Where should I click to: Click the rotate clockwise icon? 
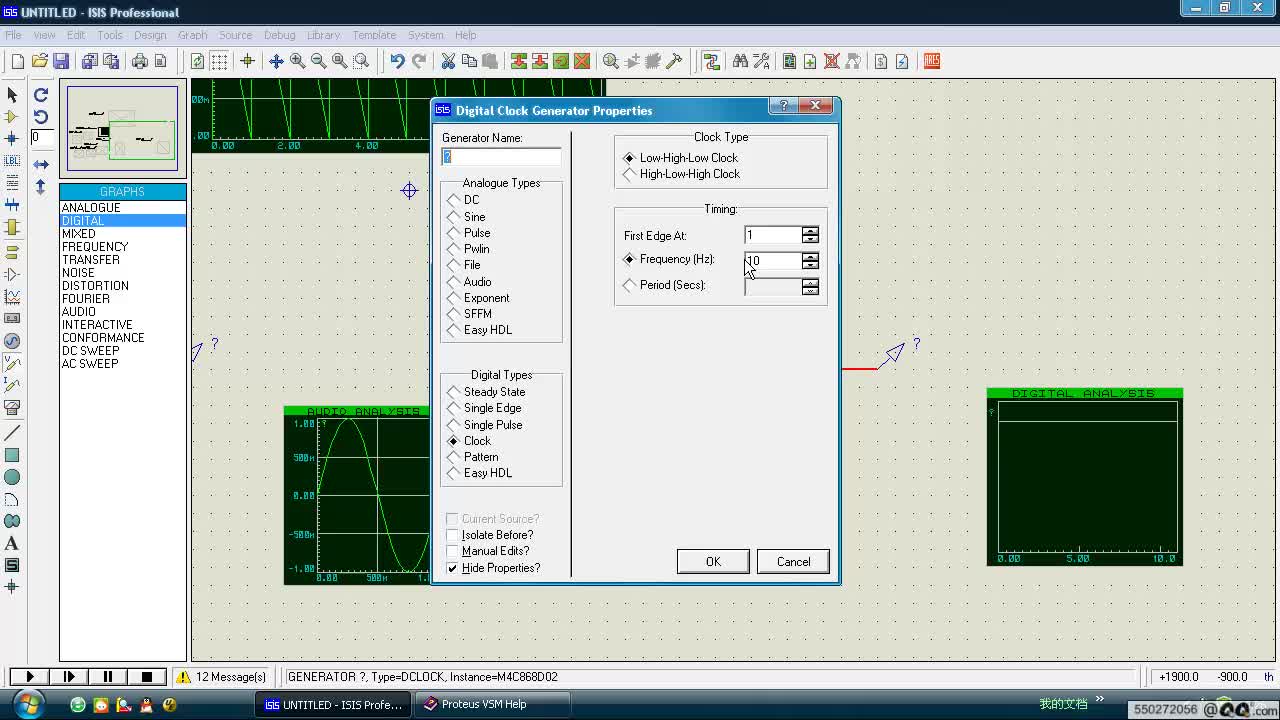pos(41,94)
